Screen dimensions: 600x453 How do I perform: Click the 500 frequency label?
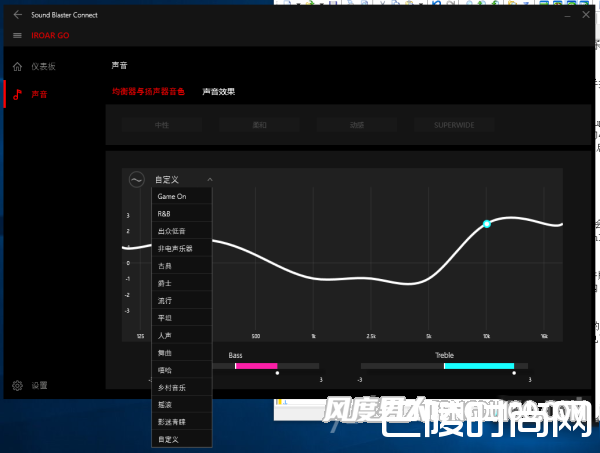point(256,336)
